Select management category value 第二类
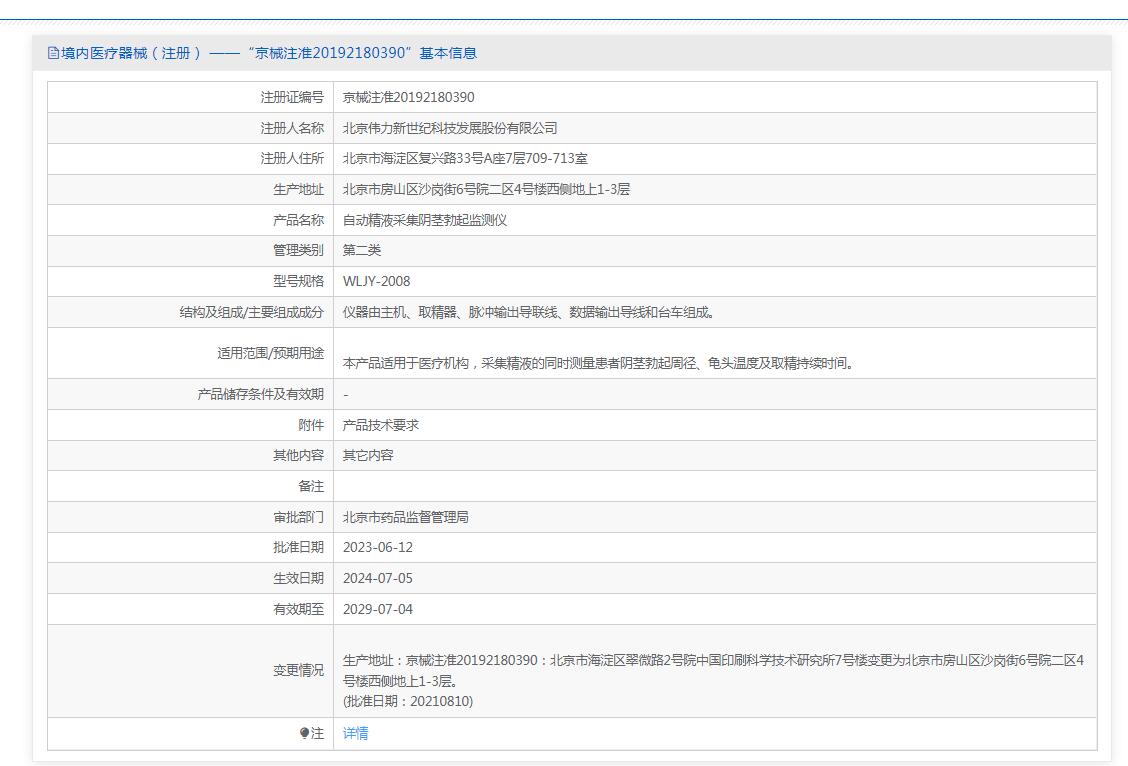 coord(362,250)
